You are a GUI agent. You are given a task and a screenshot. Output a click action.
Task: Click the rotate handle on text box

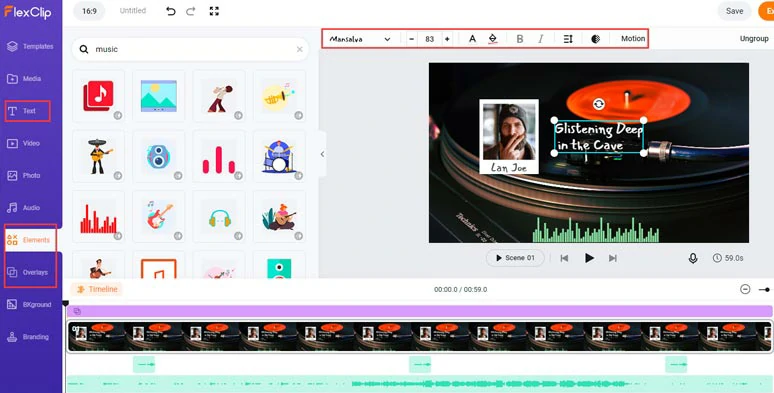(x=599, y=104)
